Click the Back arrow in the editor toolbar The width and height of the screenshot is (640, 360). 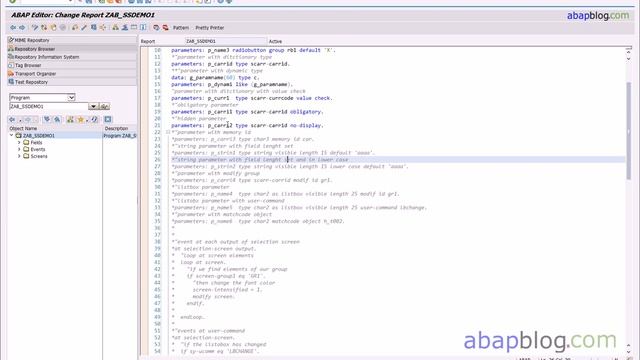13,27
